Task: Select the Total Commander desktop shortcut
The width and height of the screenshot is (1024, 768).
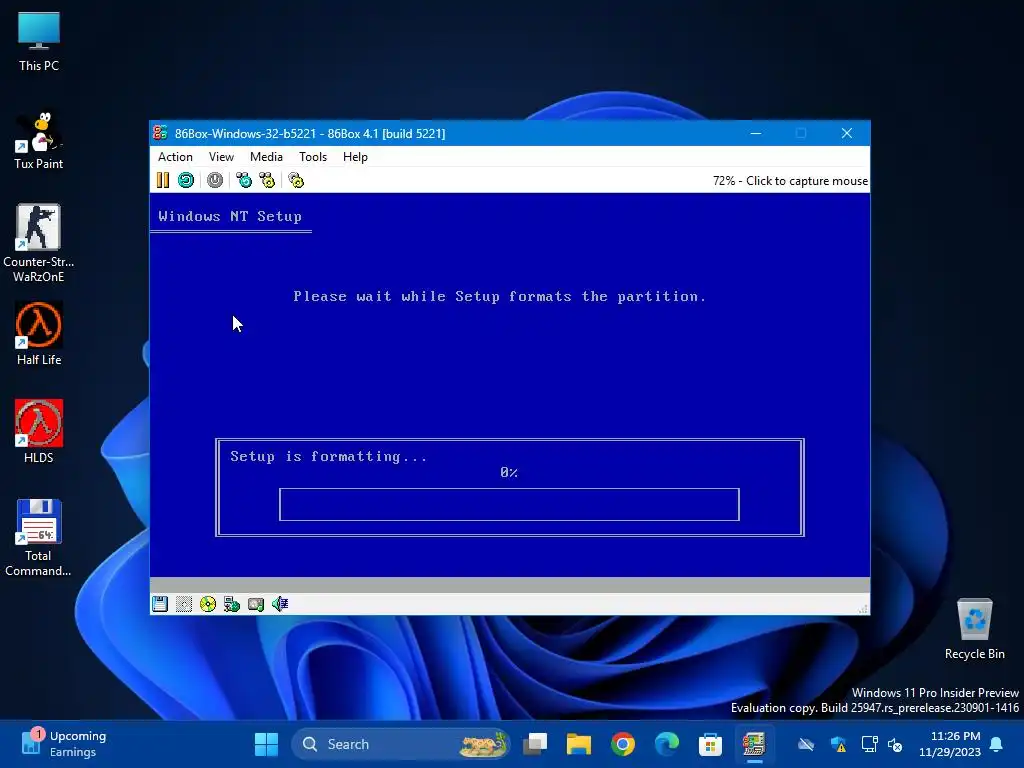Action: click(39, 537)
